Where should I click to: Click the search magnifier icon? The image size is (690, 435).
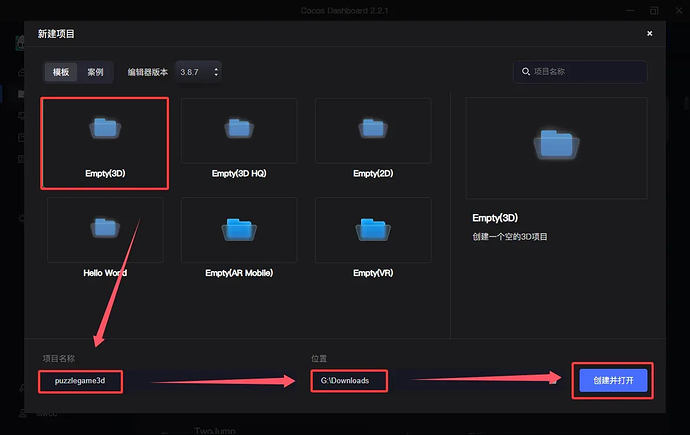(x=525, y=71)
